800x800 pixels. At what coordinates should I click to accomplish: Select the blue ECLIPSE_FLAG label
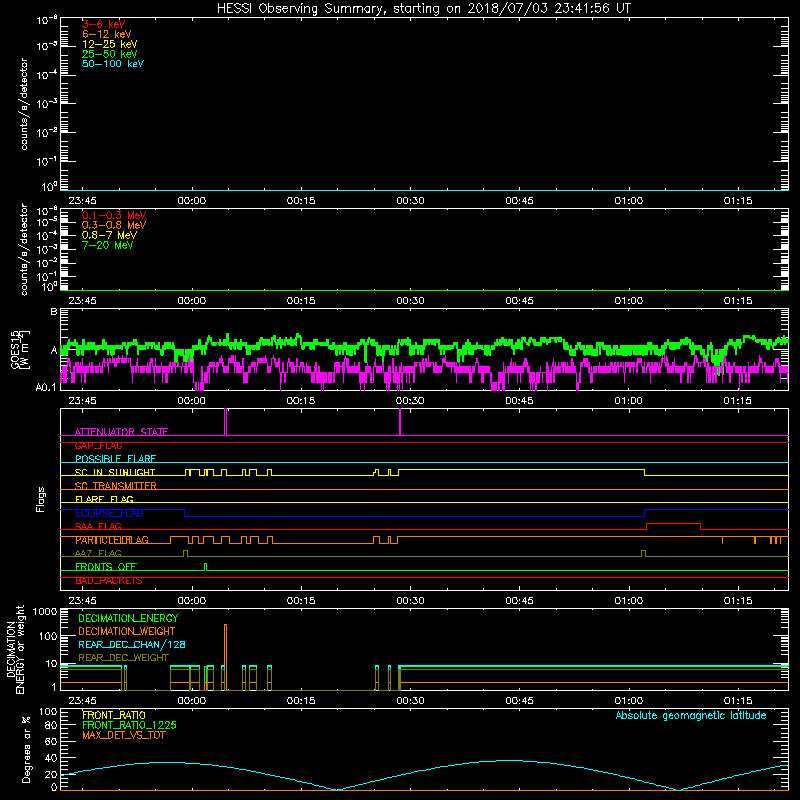(109, 513)
